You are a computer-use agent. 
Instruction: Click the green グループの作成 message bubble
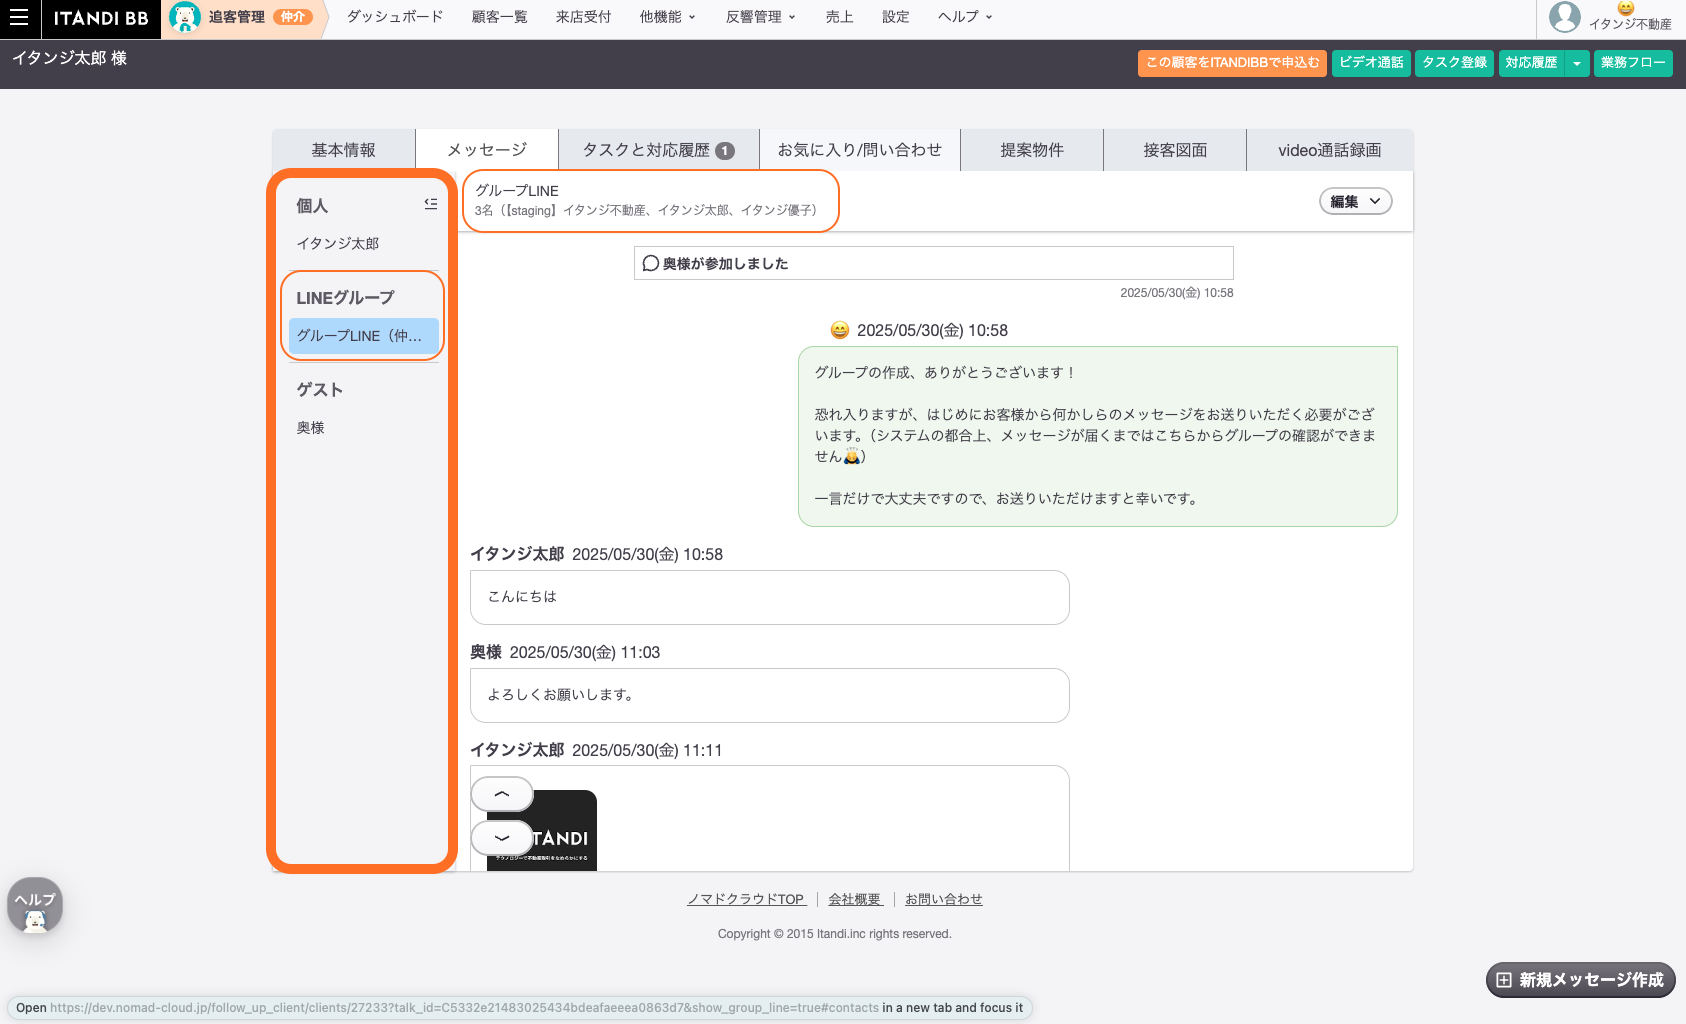coord(1097,436)
